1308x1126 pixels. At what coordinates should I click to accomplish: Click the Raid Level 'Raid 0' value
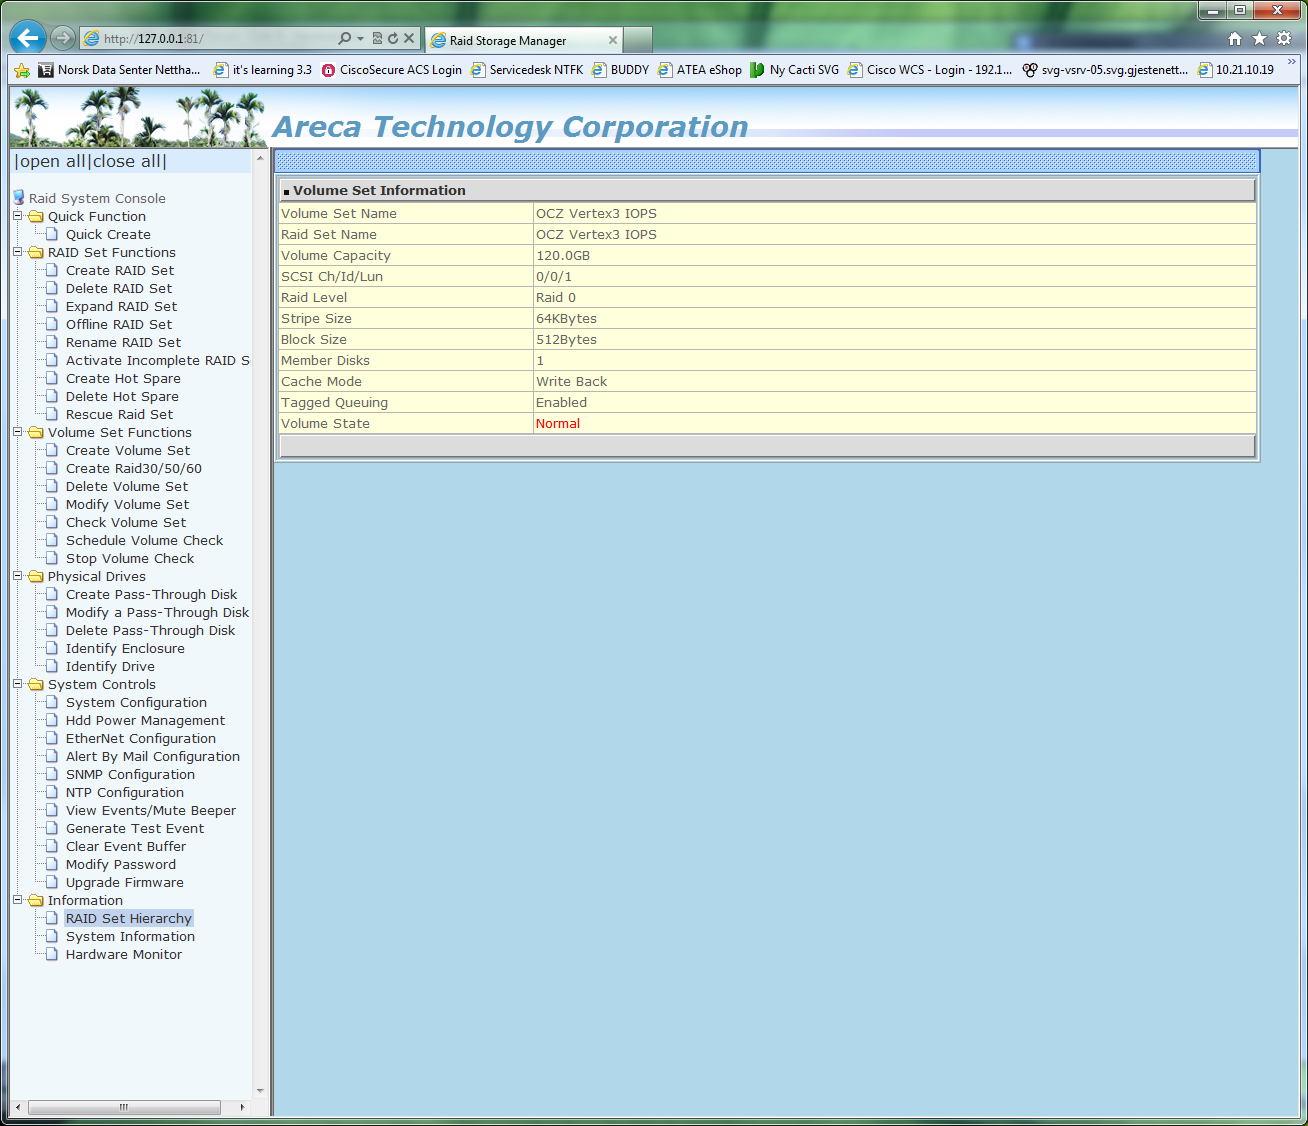pos(556,297)
